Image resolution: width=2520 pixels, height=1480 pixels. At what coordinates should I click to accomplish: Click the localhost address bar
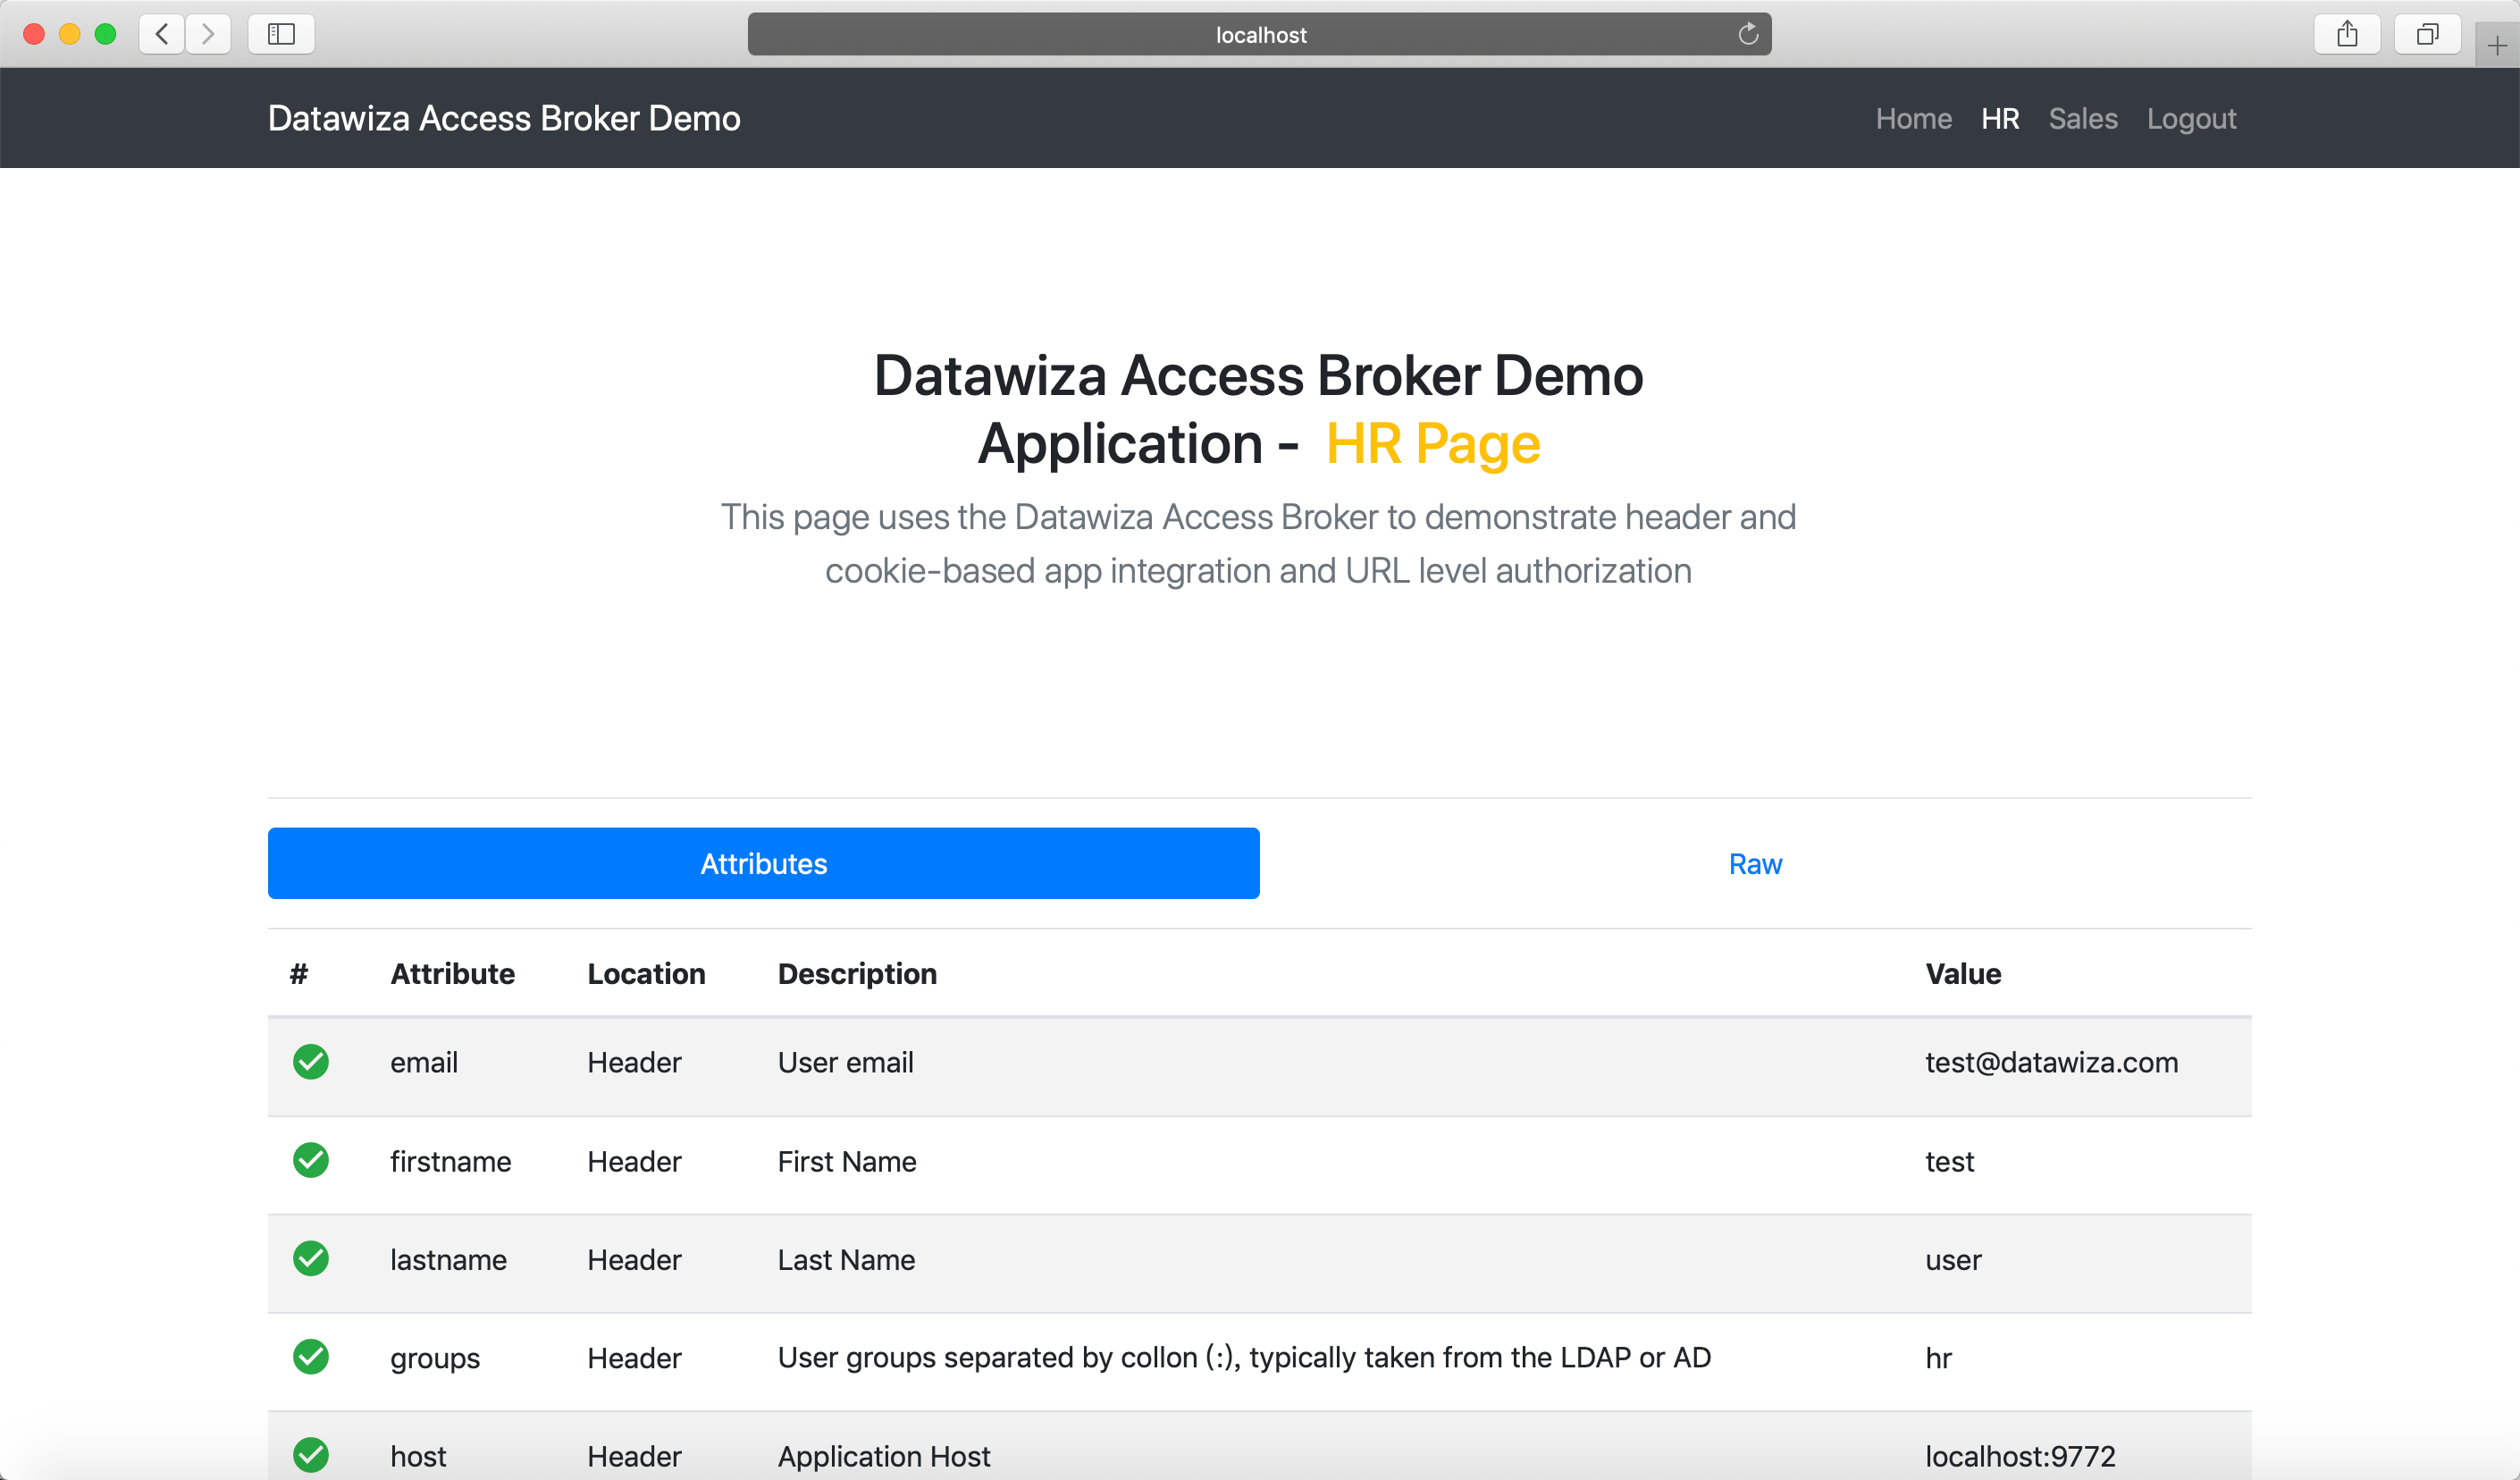click(1259, 34)
